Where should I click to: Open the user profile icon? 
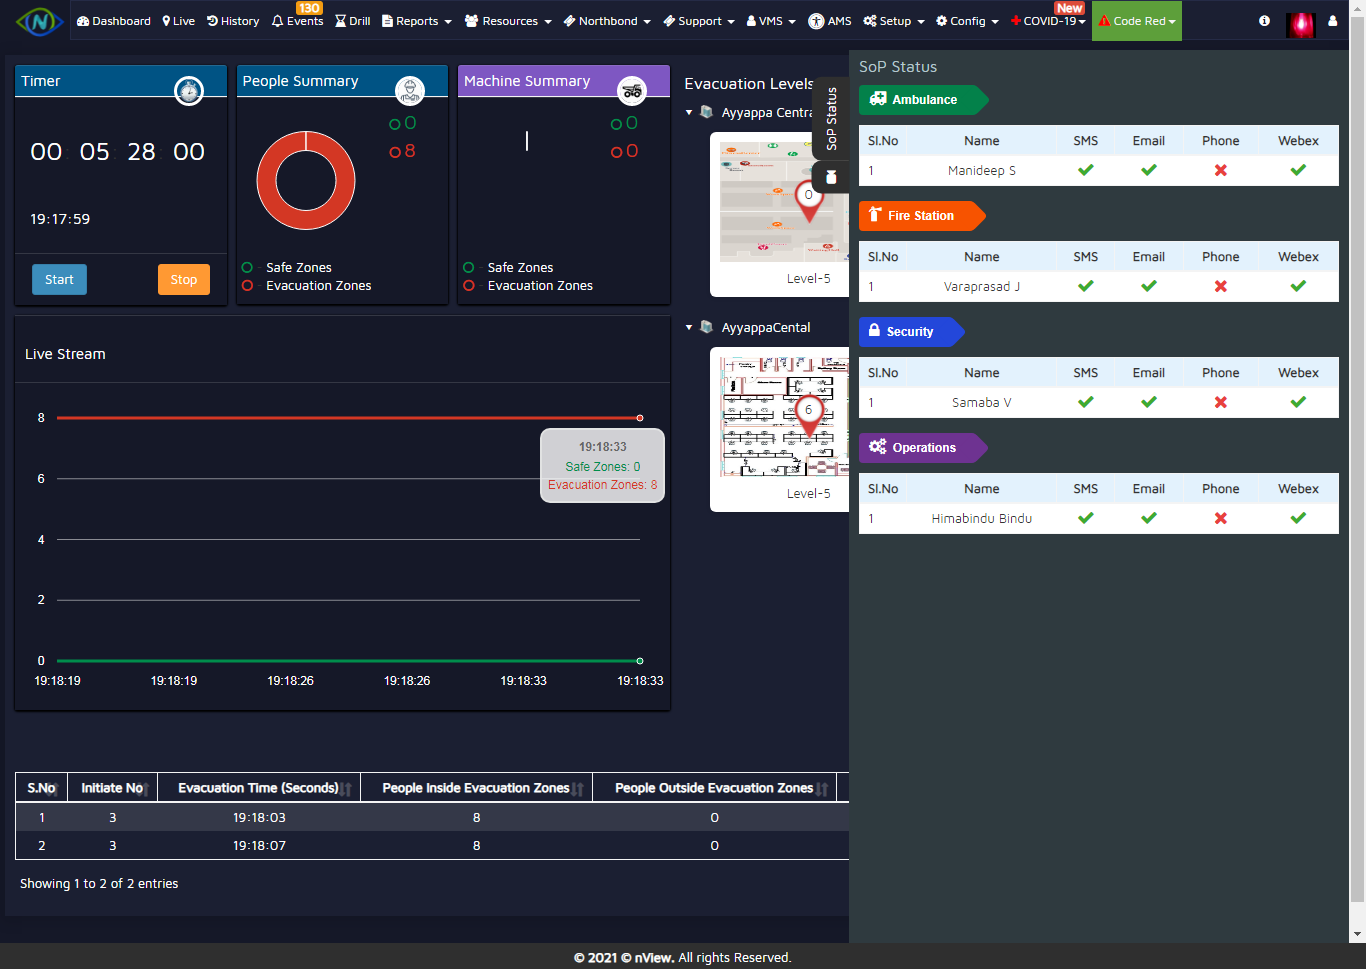tap(1332, 21)
